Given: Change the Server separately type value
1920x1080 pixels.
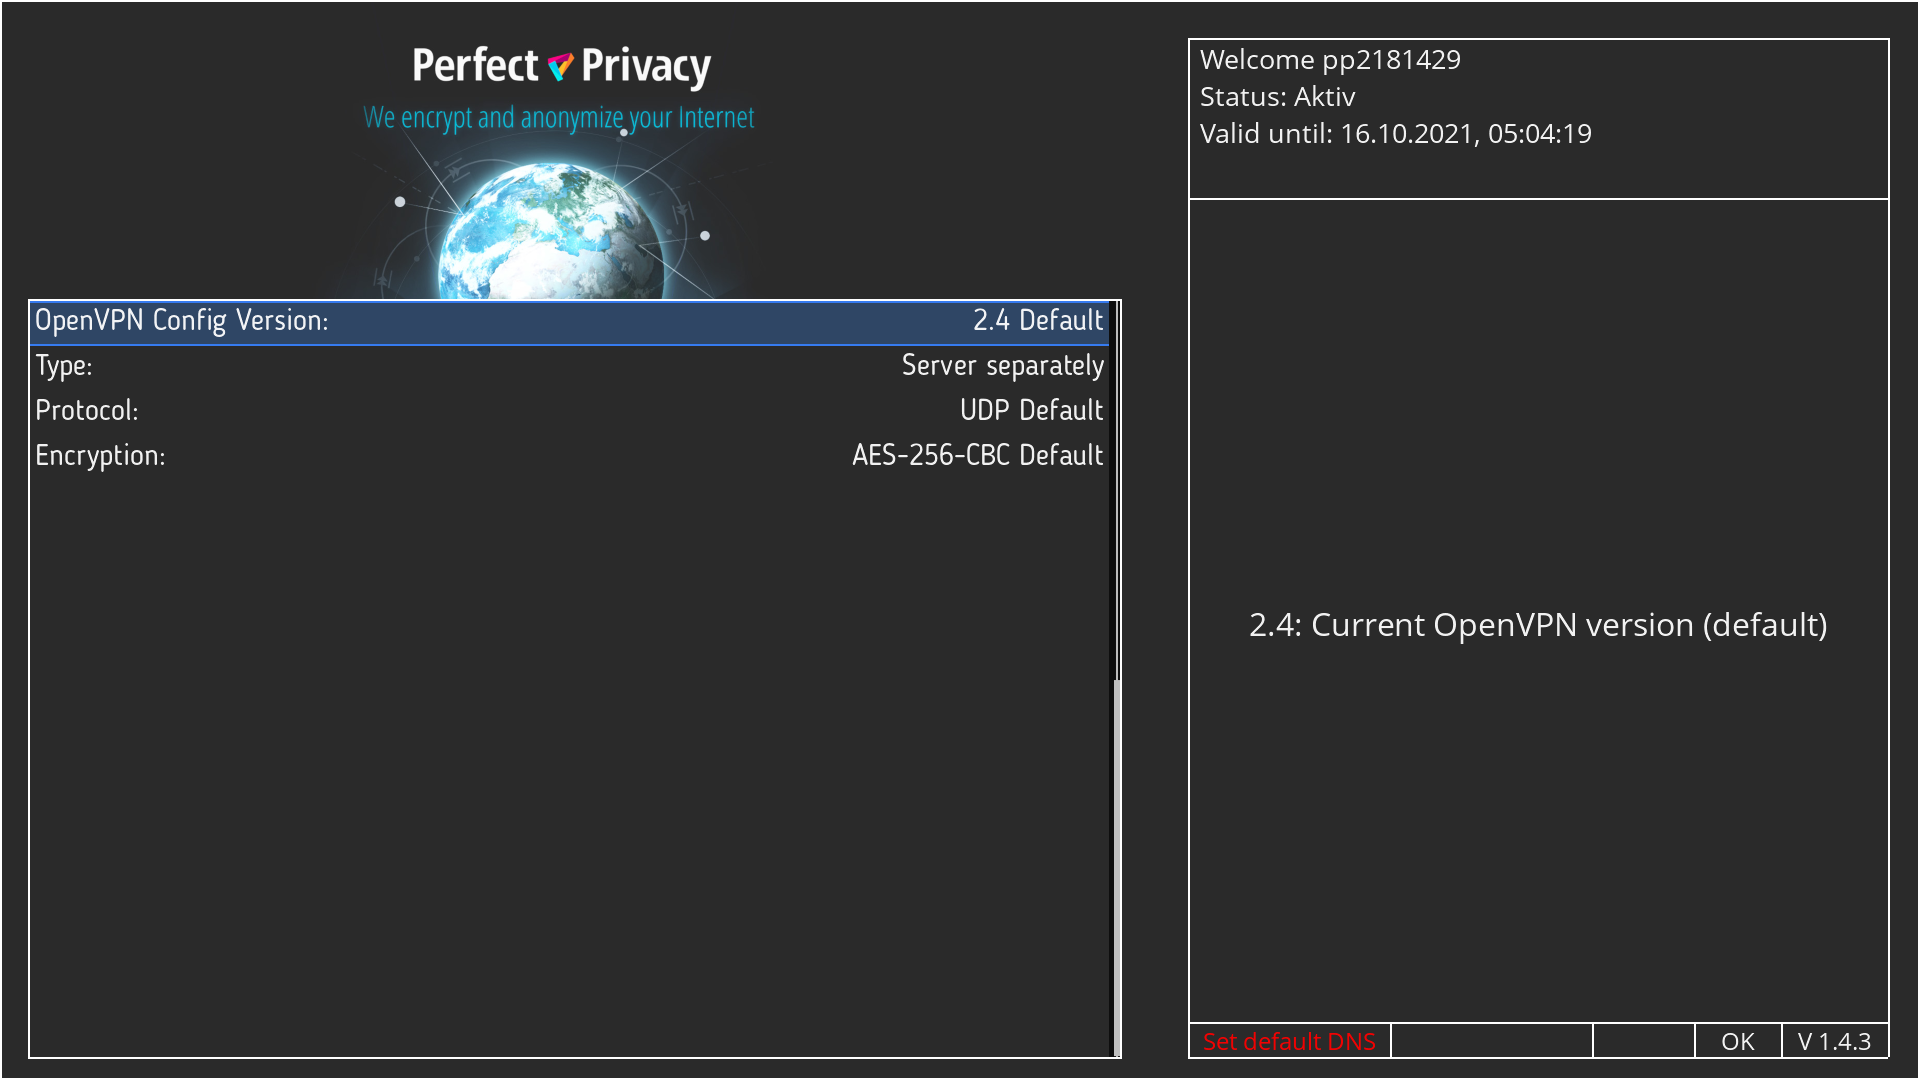Looking at the screenshot, I should (x=1002, y=366).
